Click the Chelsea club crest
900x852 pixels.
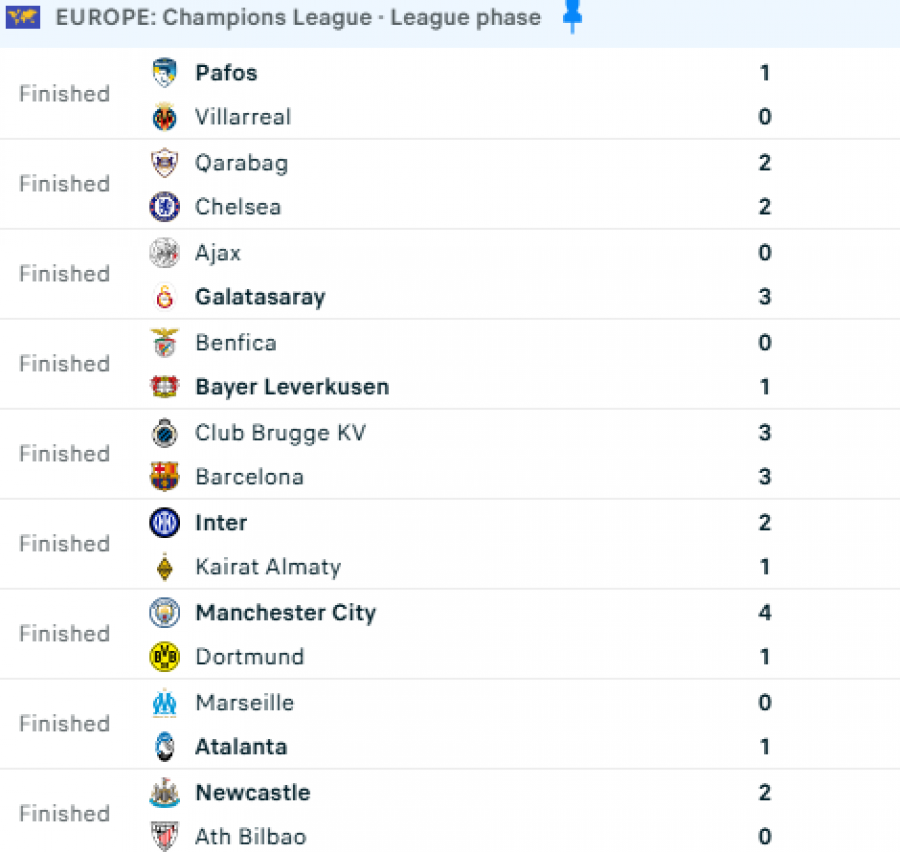click(165, 207)
